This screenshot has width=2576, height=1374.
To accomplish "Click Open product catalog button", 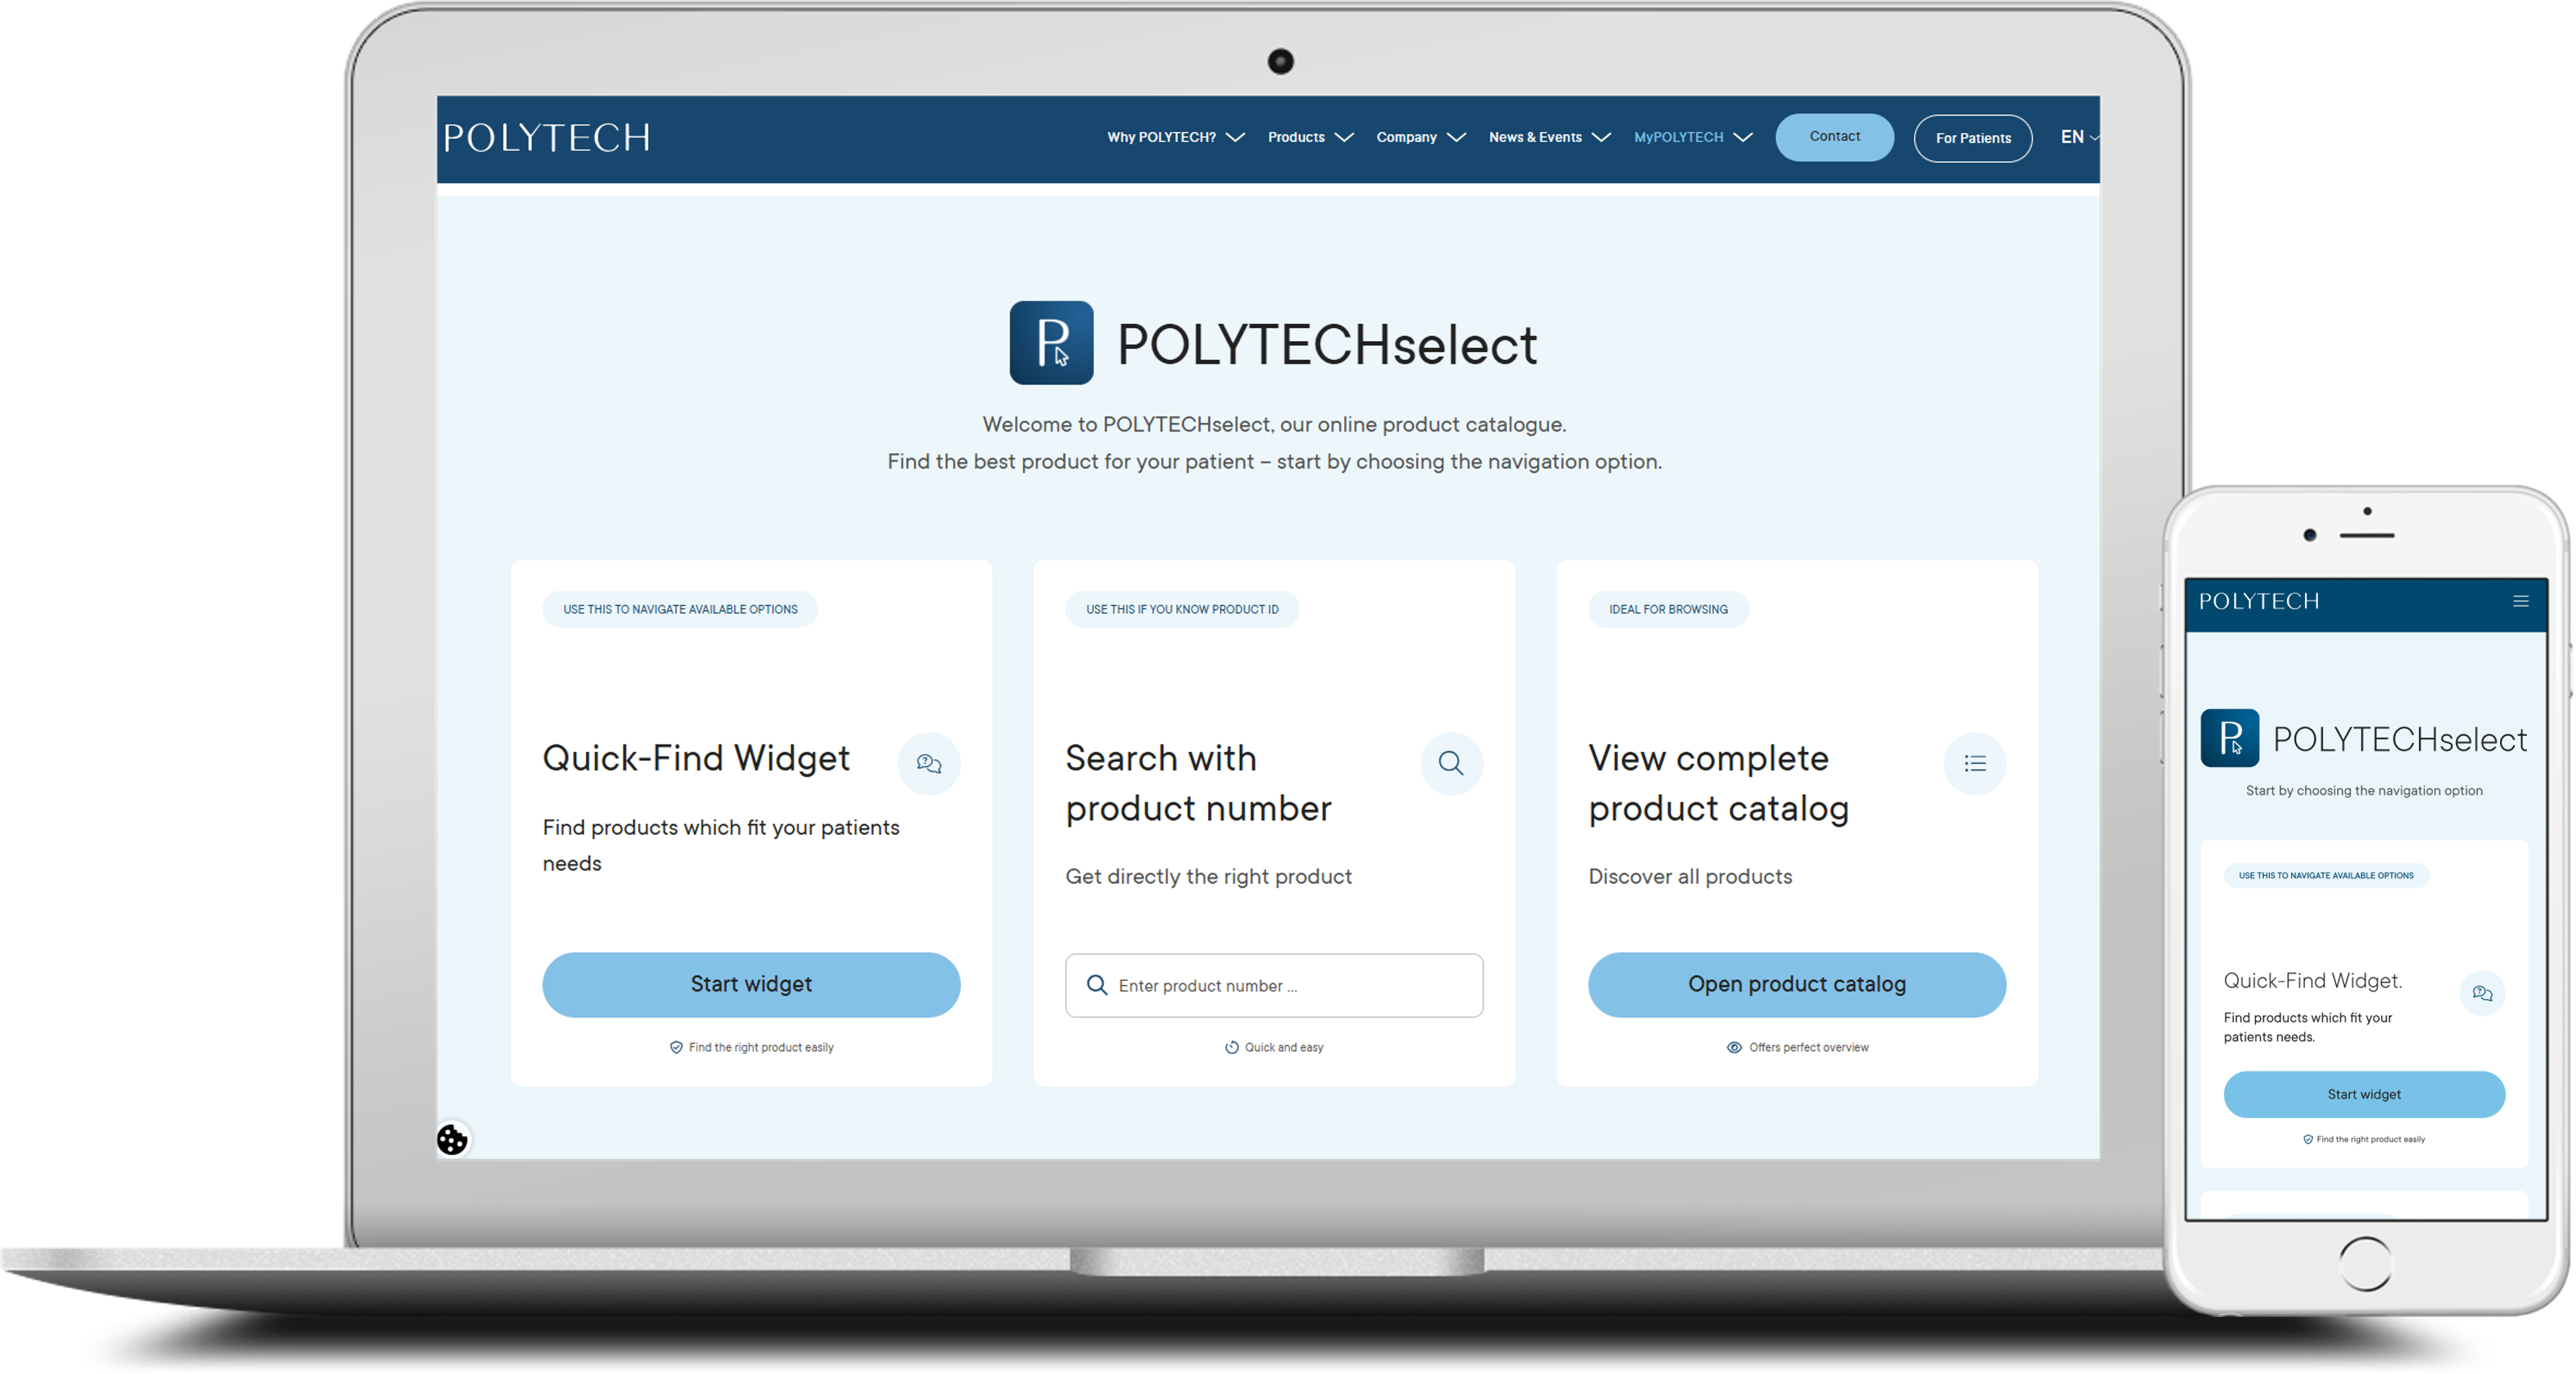I will pyautogui.click(x=1796, y=984).
